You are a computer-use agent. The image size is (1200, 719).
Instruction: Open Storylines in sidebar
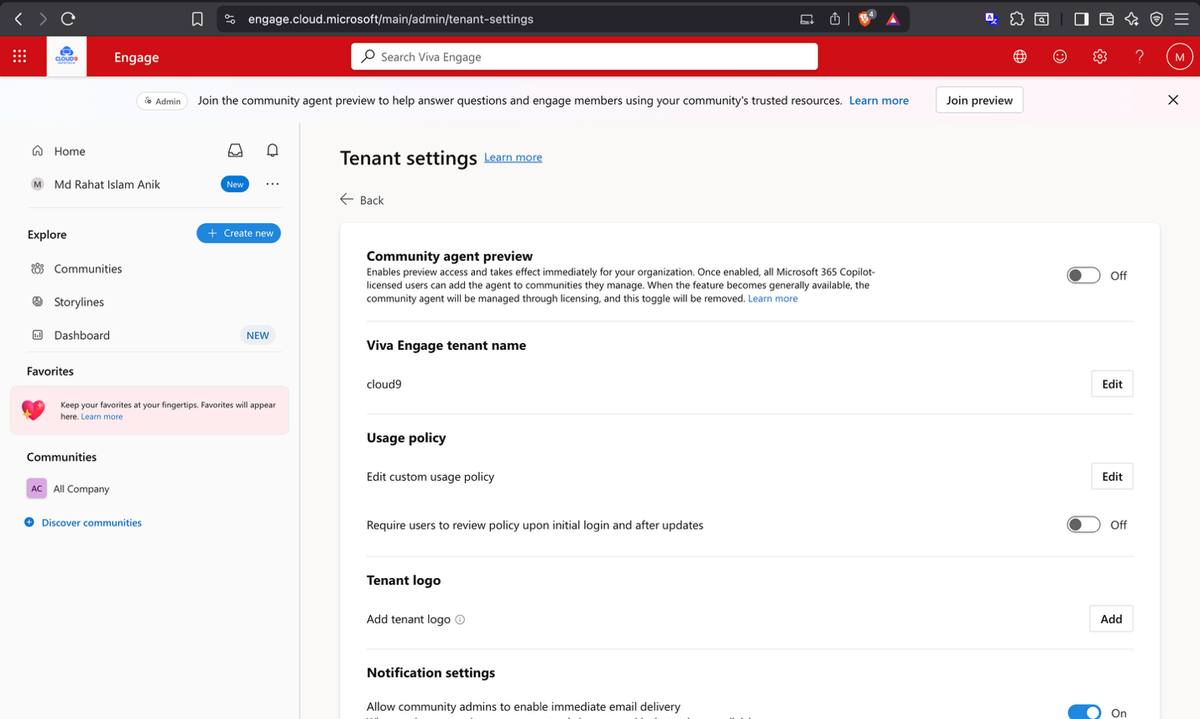click(x=79, y=301)
